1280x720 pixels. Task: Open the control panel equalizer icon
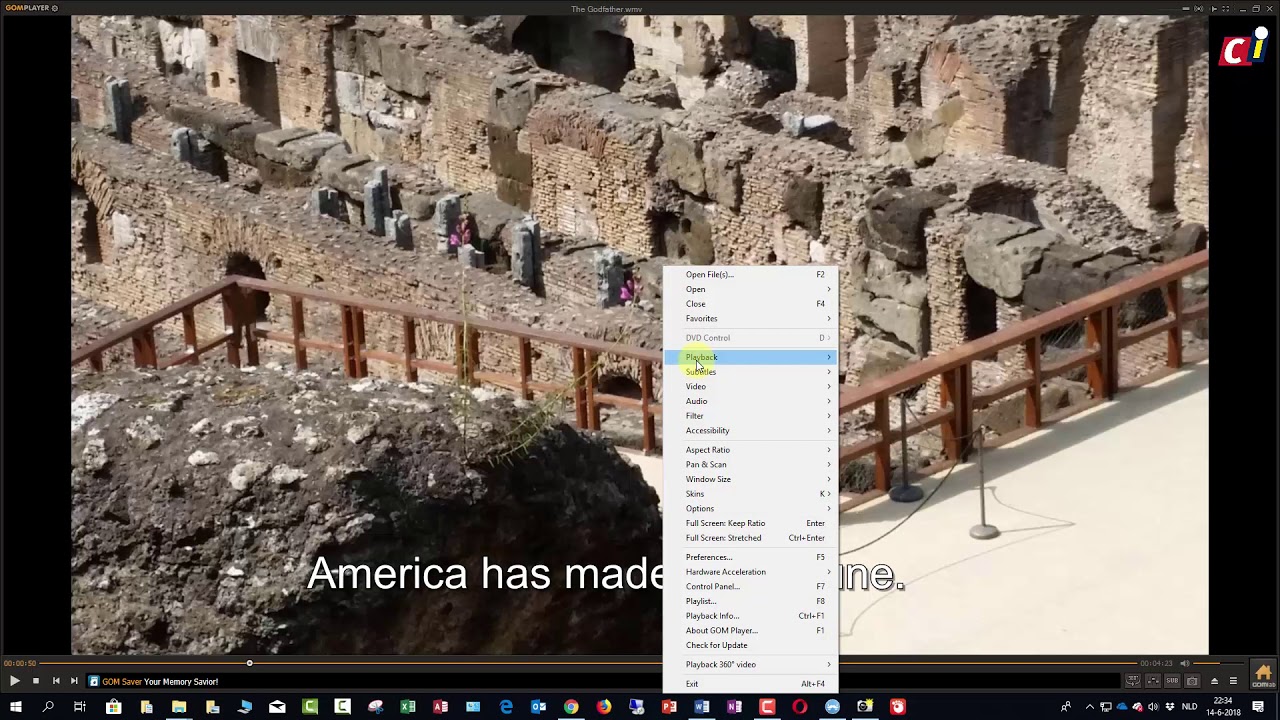tap(1153, 681)
